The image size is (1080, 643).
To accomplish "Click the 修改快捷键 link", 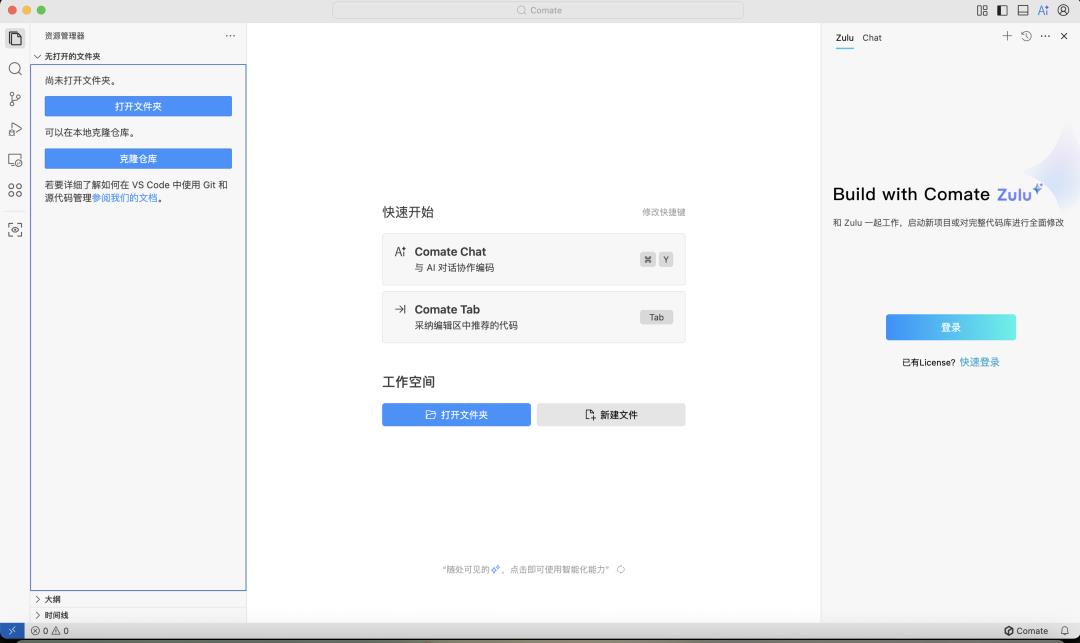I will coord(663,212).
